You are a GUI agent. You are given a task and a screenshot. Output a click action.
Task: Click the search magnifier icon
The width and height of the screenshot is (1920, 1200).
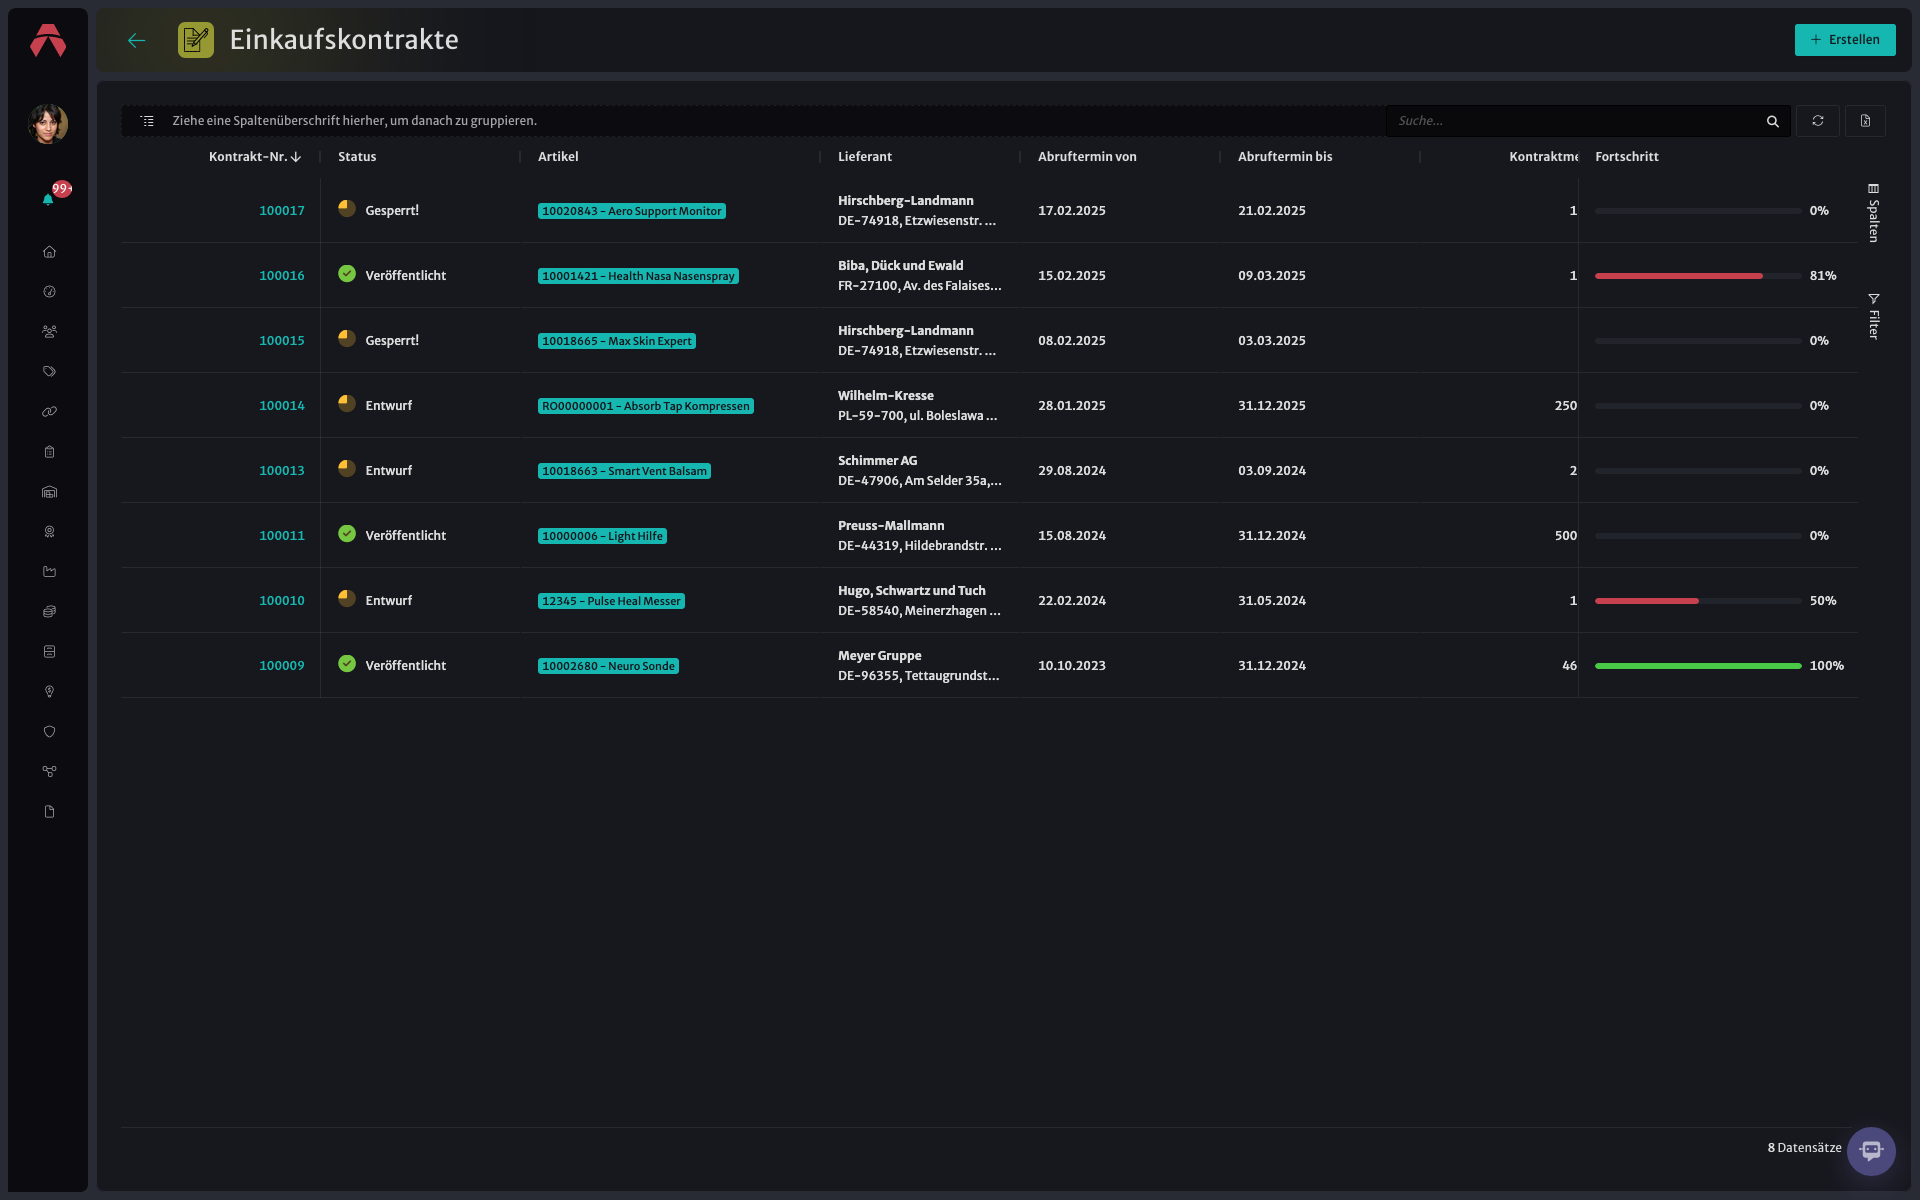point(1772,121)
